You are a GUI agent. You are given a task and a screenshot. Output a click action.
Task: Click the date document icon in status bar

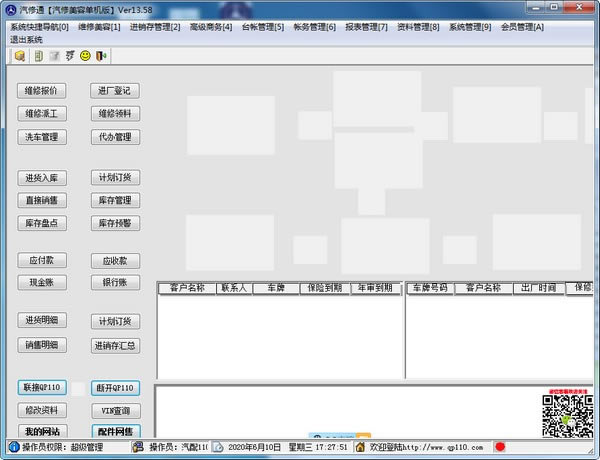coord(218,447)
